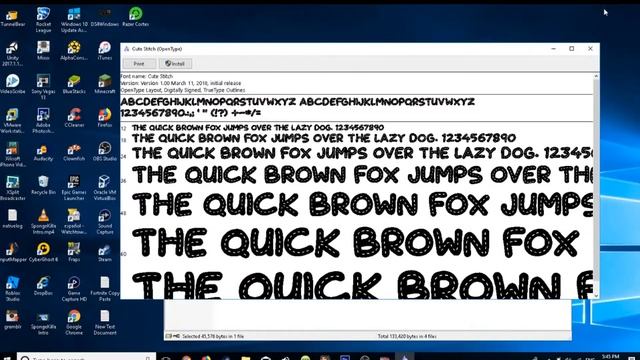Select the VMware Workstation icon

(13, 121)
